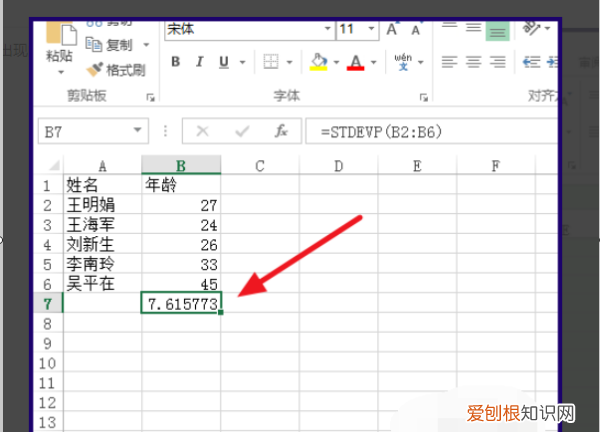The width and height of the screenshot is (600, 432).
Task: Apply the yellow fill color bucket
Action: 318,62
